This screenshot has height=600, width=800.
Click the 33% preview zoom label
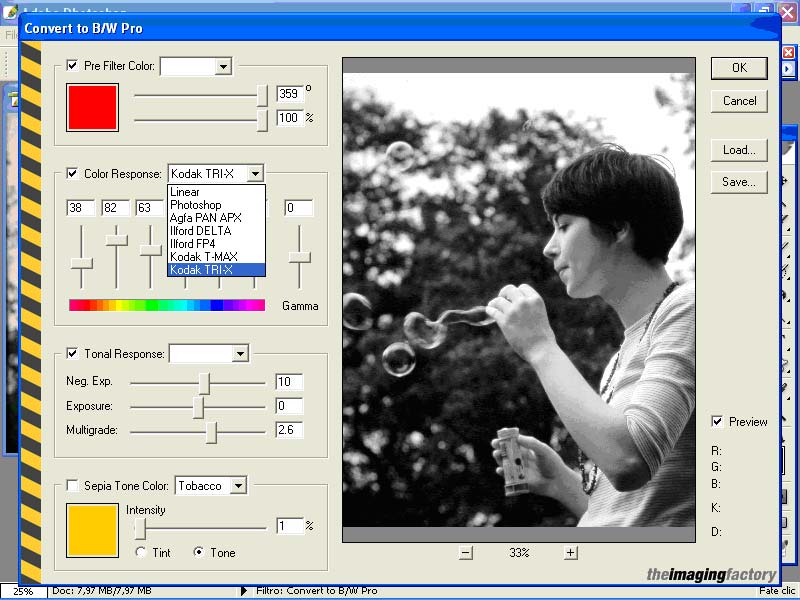pyautogui.click(x=519, y=553)
